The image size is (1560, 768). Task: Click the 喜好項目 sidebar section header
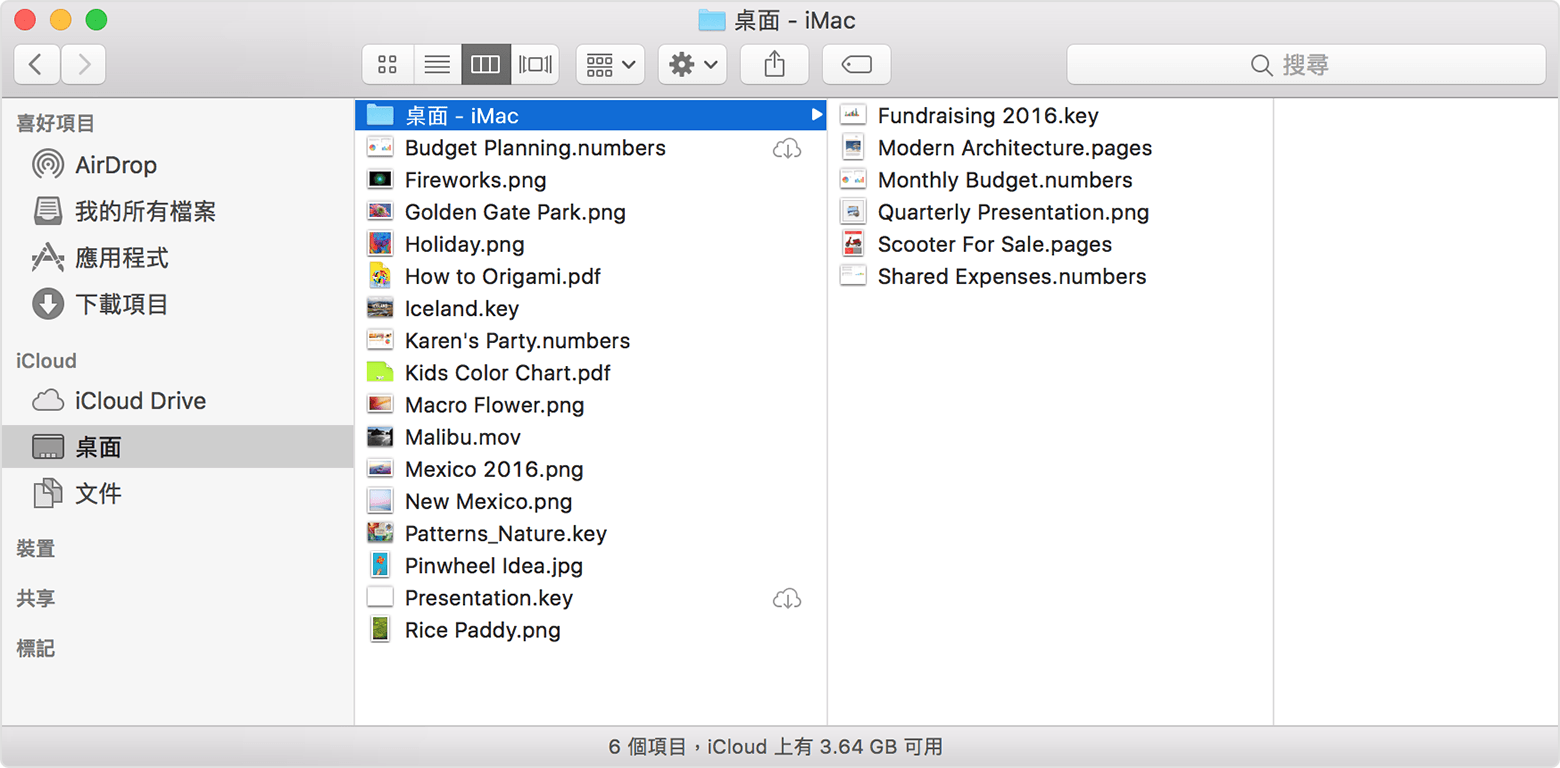pyautogui.click(x=56, y=123)
